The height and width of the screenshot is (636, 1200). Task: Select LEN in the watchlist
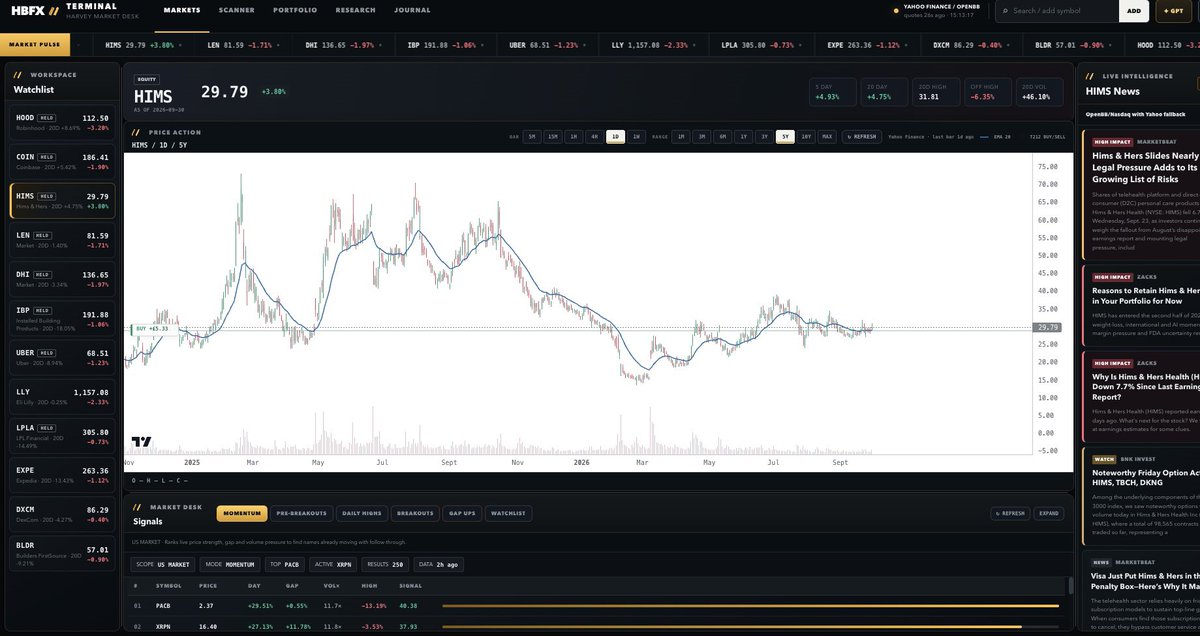tap(62, 240)
